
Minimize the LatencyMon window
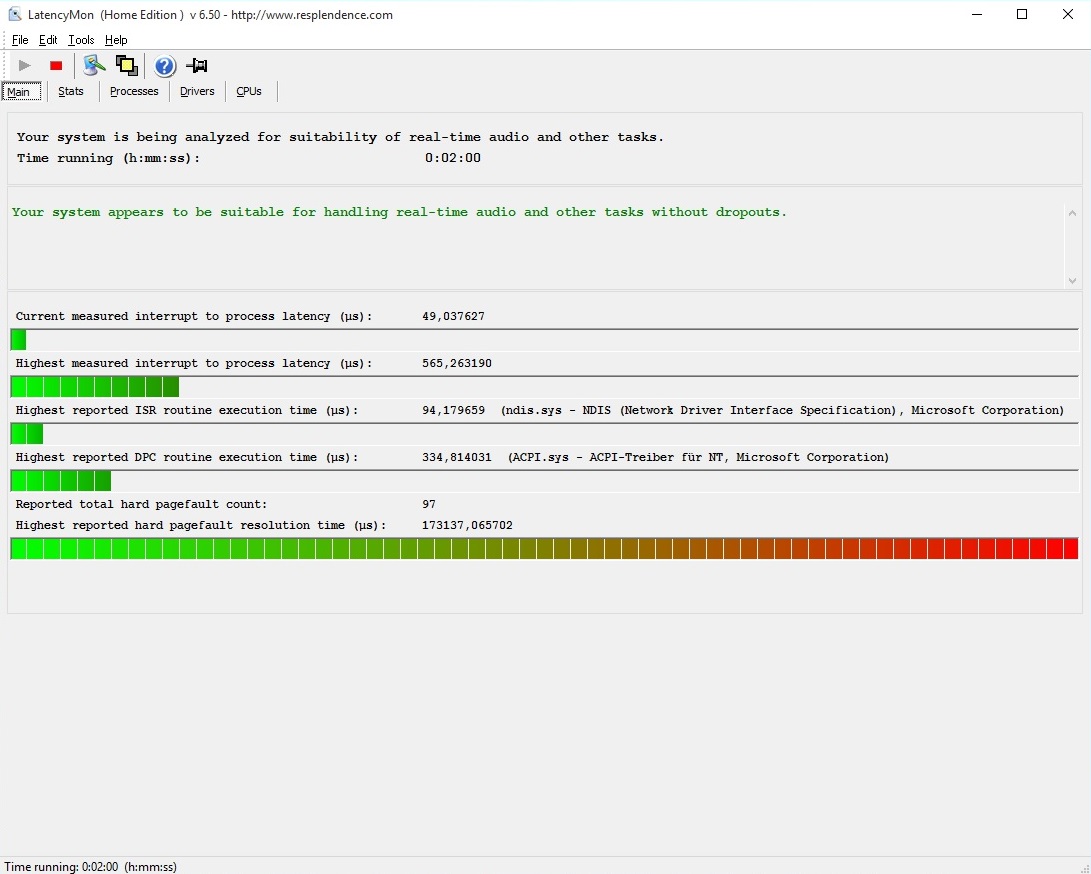coord(977,15)
